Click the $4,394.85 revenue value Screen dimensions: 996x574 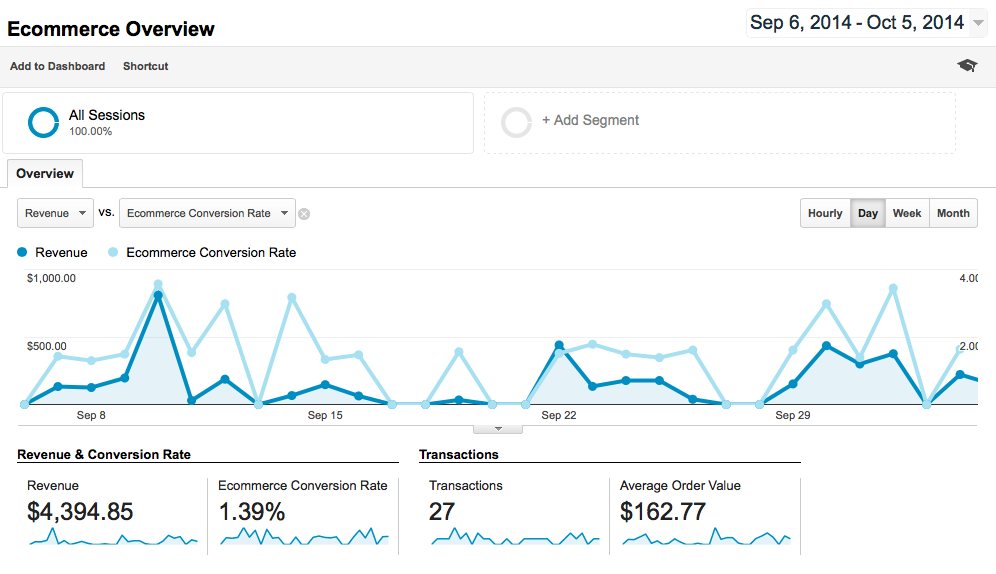click(80, 512)
